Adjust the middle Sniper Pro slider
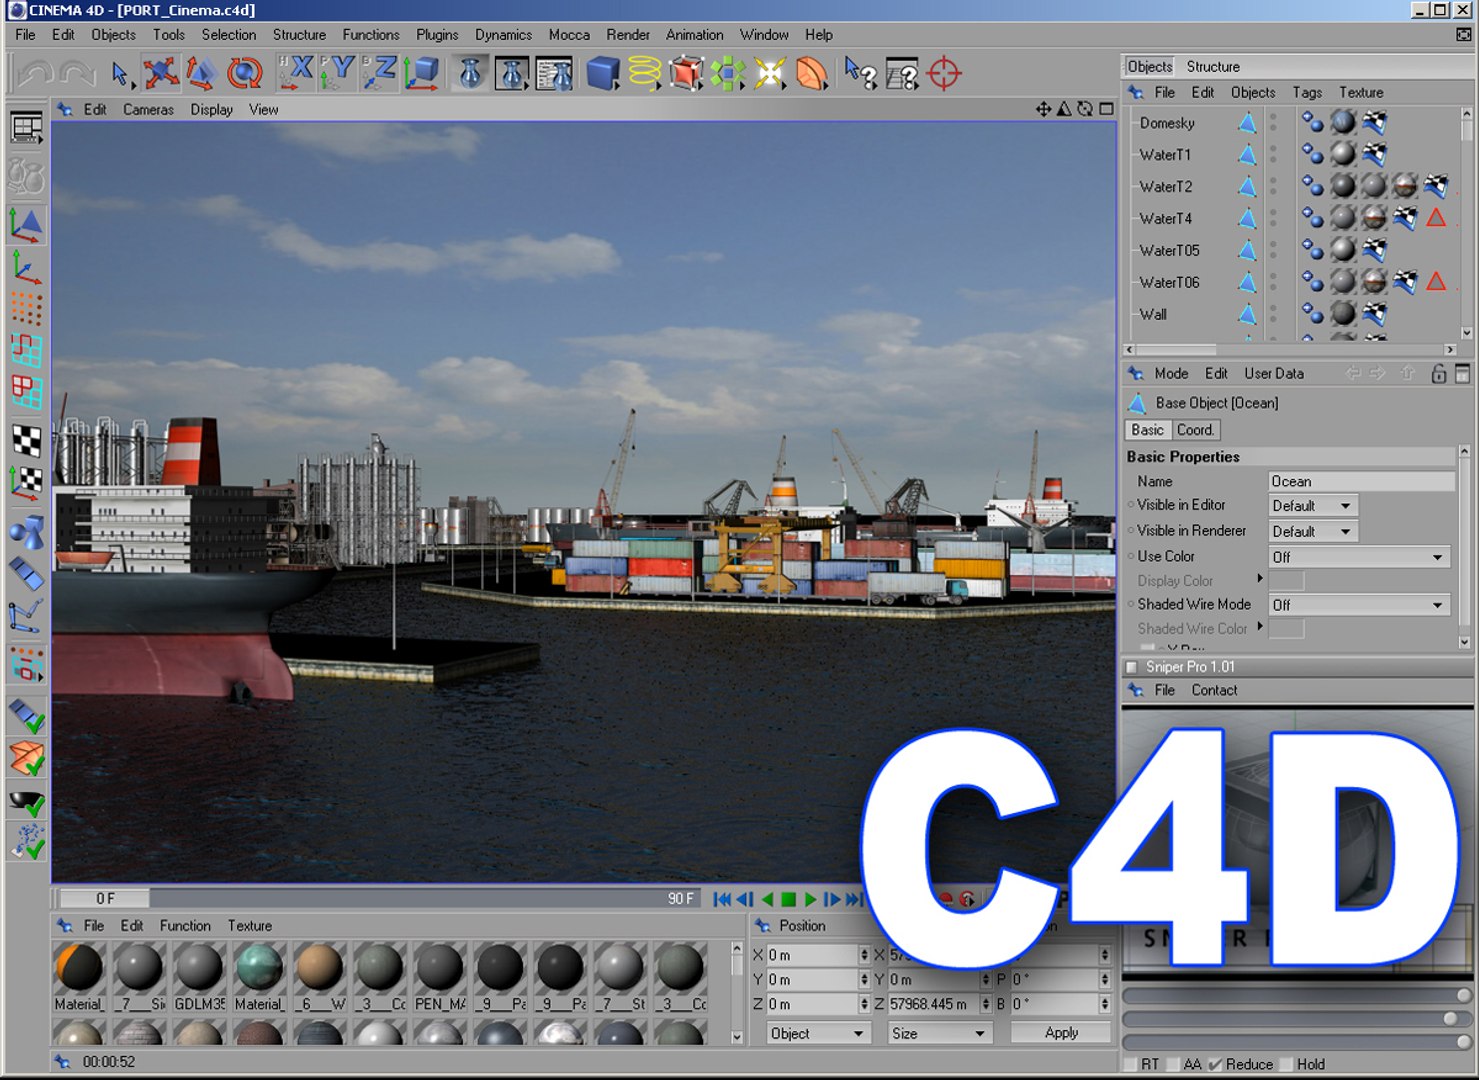1479x1080 pixels. click(1298, 1018)
